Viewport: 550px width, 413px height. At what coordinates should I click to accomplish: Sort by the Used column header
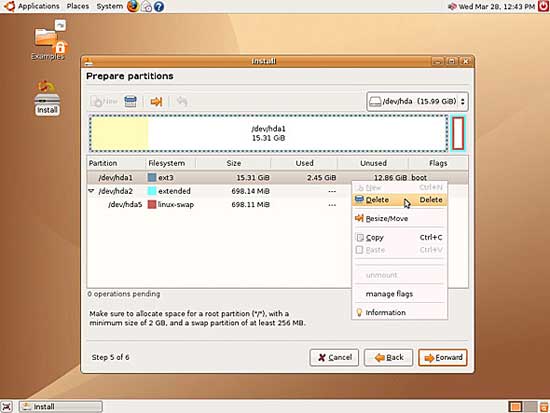304,163
